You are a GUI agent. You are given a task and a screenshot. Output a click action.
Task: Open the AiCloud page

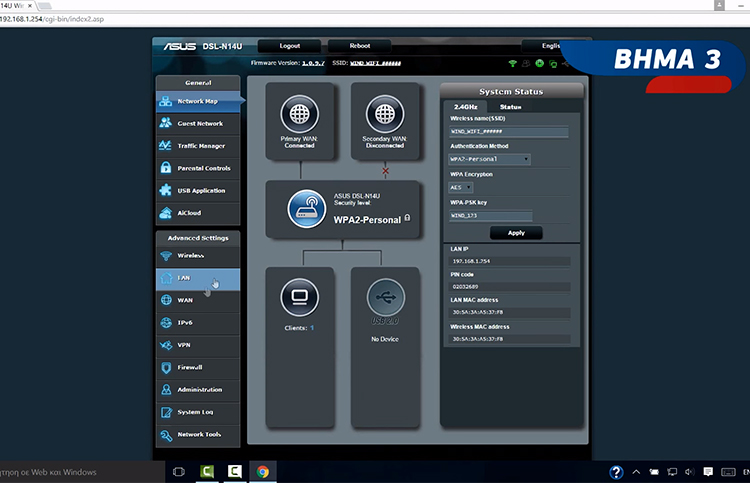198,213
